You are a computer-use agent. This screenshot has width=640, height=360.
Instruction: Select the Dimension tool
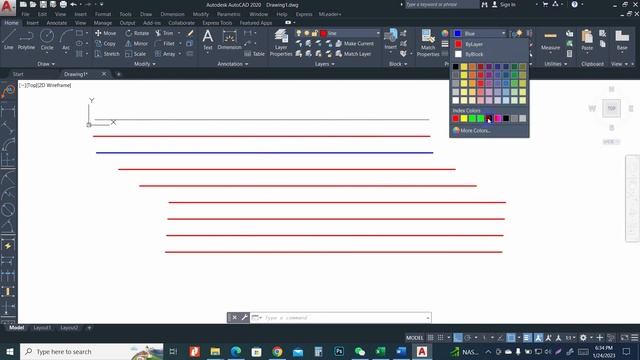[x=229, y=40]
